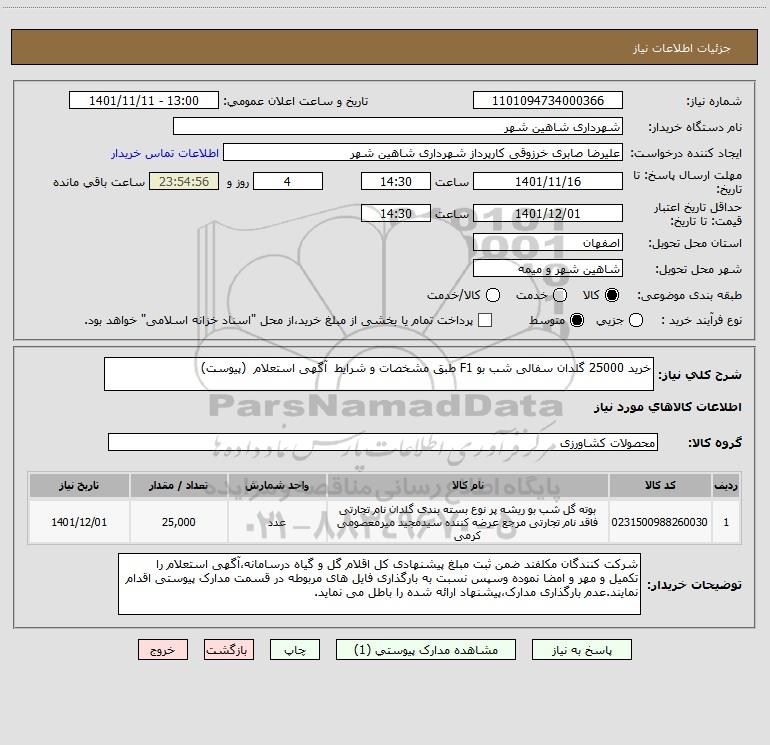Click the واحد شمارش column header
This screenshot has width=770, height=745.
point(277,486)
